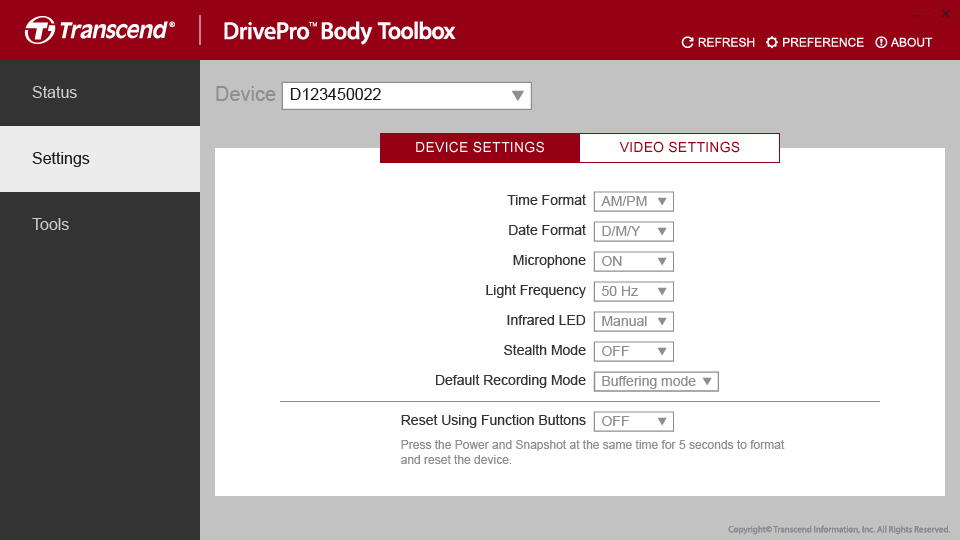Click the Press the Power and Snapshot description
960x540 pixels.
tap(592, 452)
